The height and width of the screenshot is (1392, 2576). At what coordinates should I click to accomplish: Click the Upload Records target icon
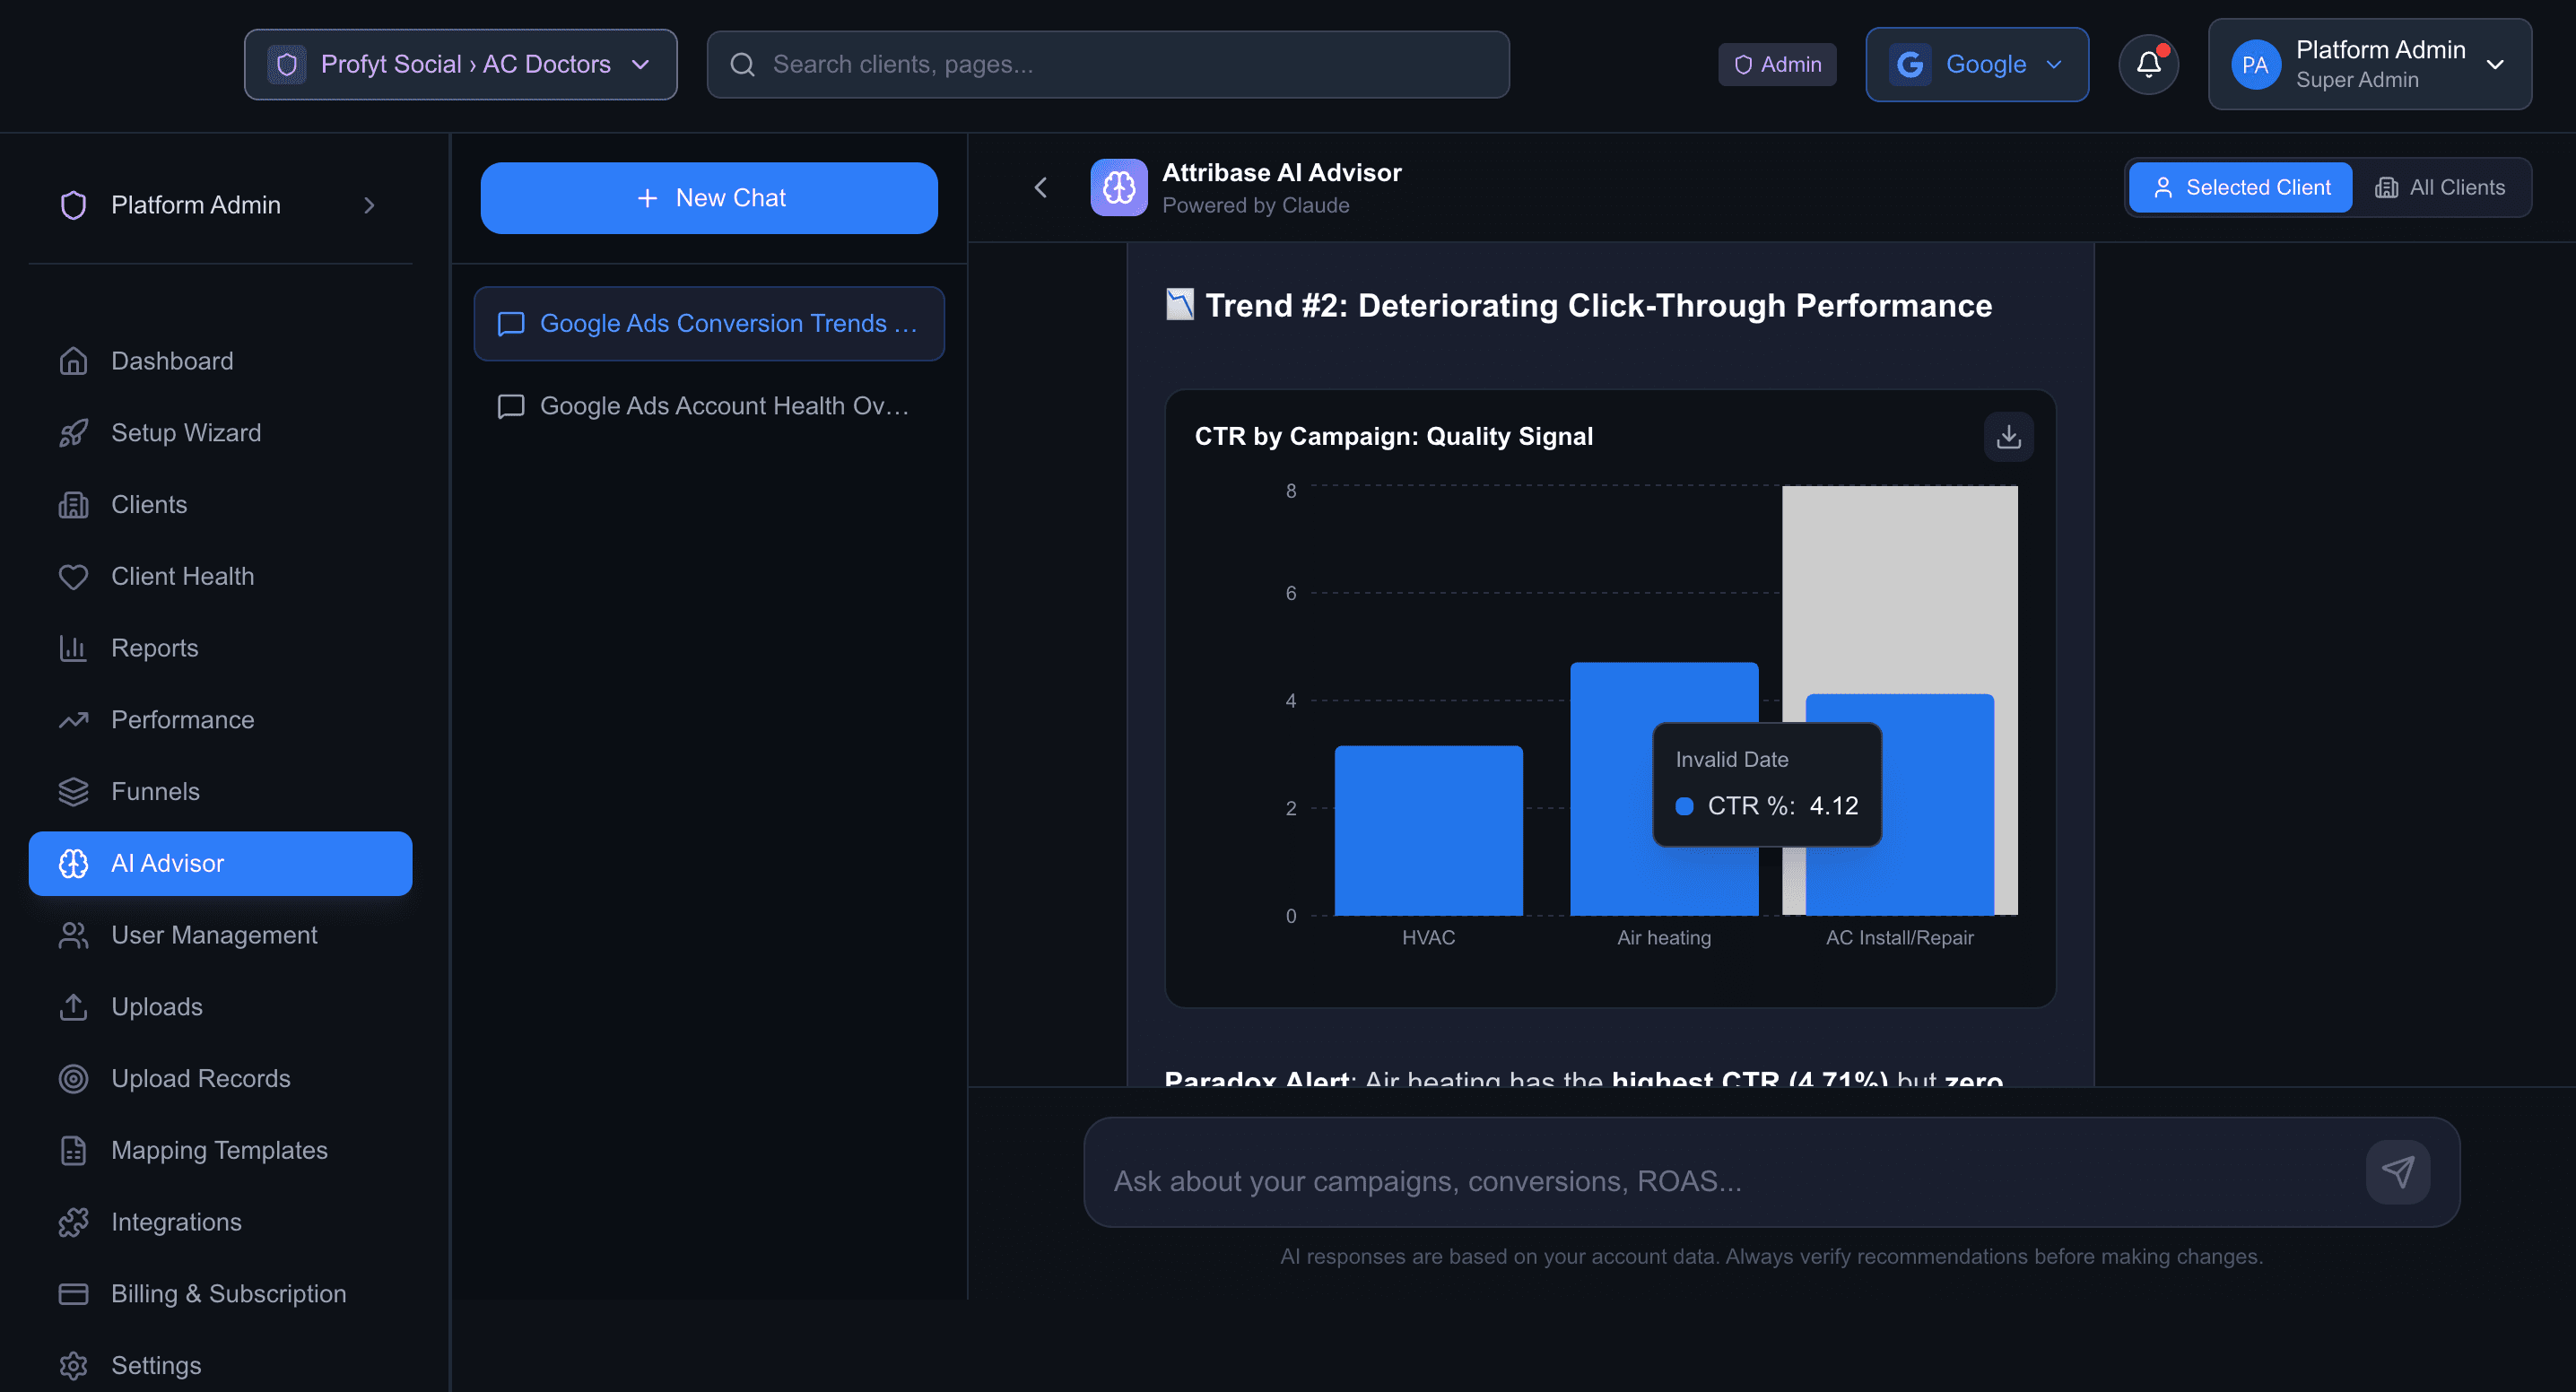pyautogui.click(x=73, y=1079)
